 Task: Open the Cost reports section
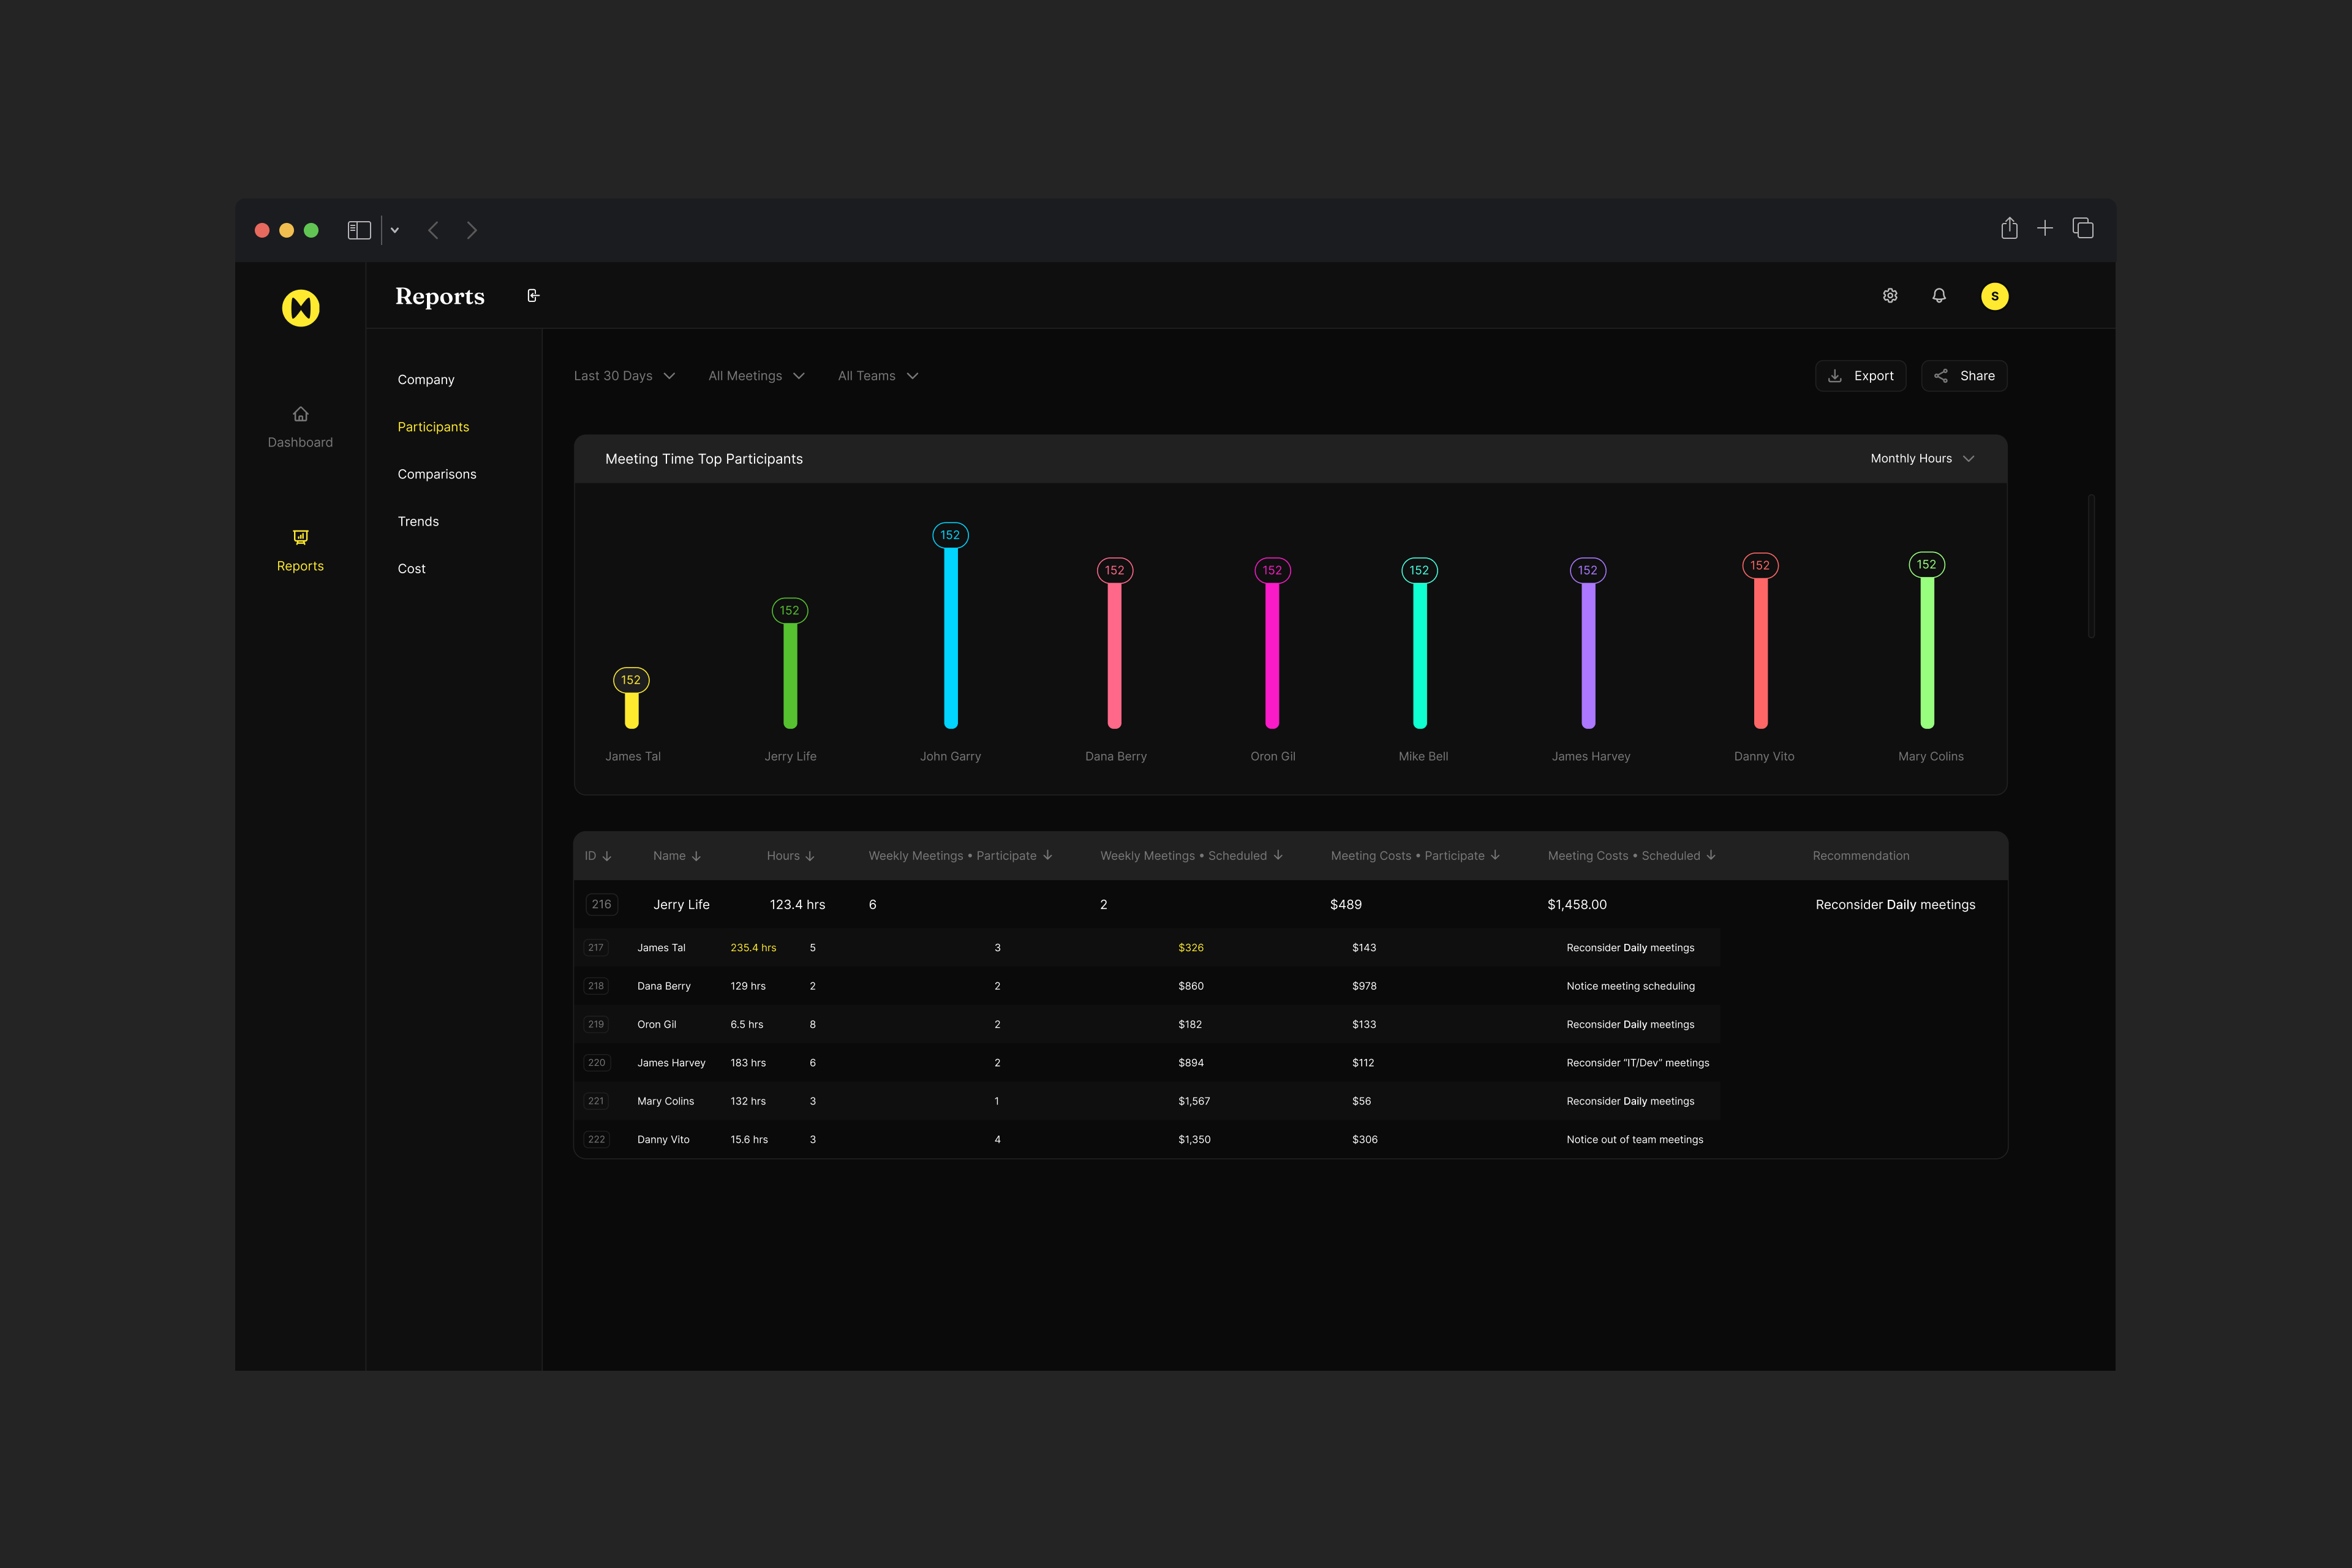click(x=411, y=569)
